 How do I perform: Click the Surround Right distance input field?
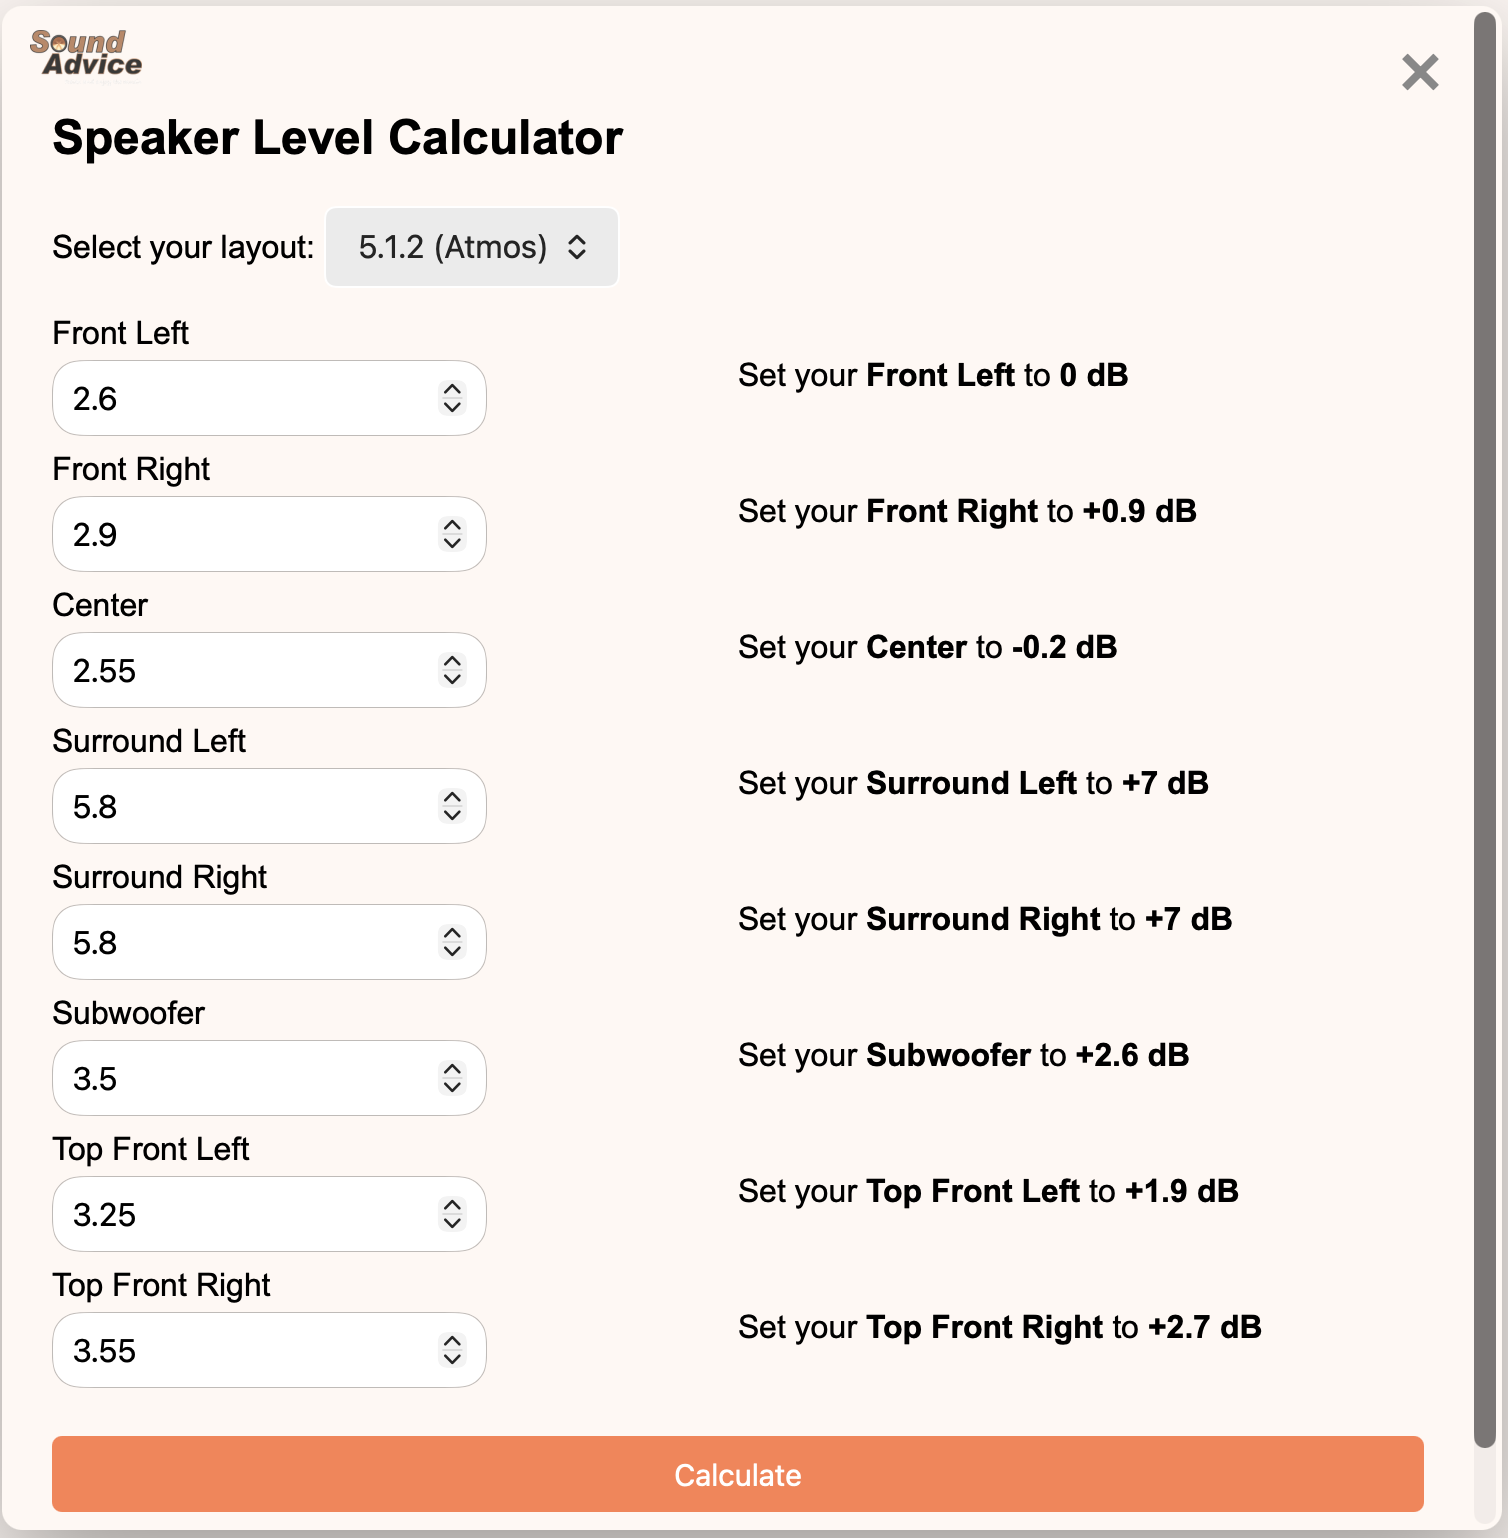click(240, 942)
